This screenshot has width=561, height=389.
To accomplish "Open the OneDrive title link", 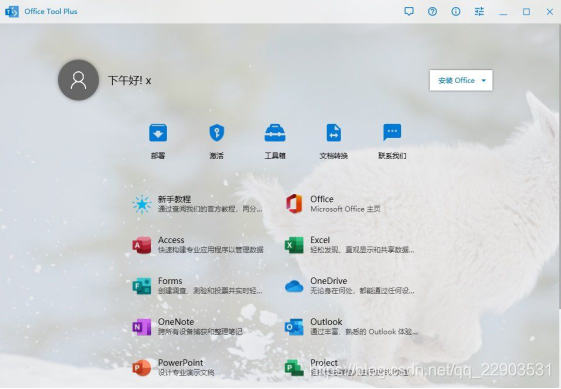I will [328, 281].
